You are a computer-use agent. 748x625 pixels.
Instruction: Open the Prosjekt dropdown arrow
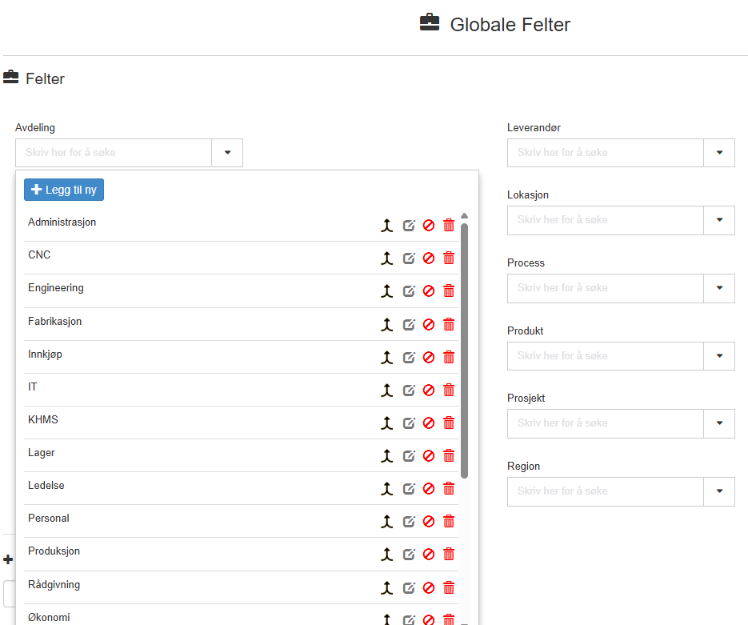tap(719, 423)
